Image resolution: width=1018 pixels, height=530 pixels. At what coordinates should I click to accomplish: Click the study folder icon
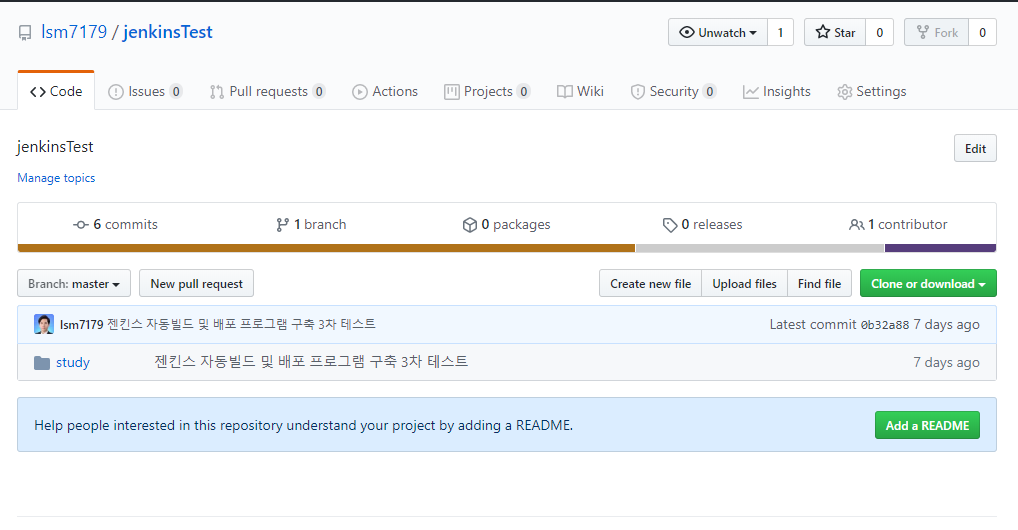point(42,362)
